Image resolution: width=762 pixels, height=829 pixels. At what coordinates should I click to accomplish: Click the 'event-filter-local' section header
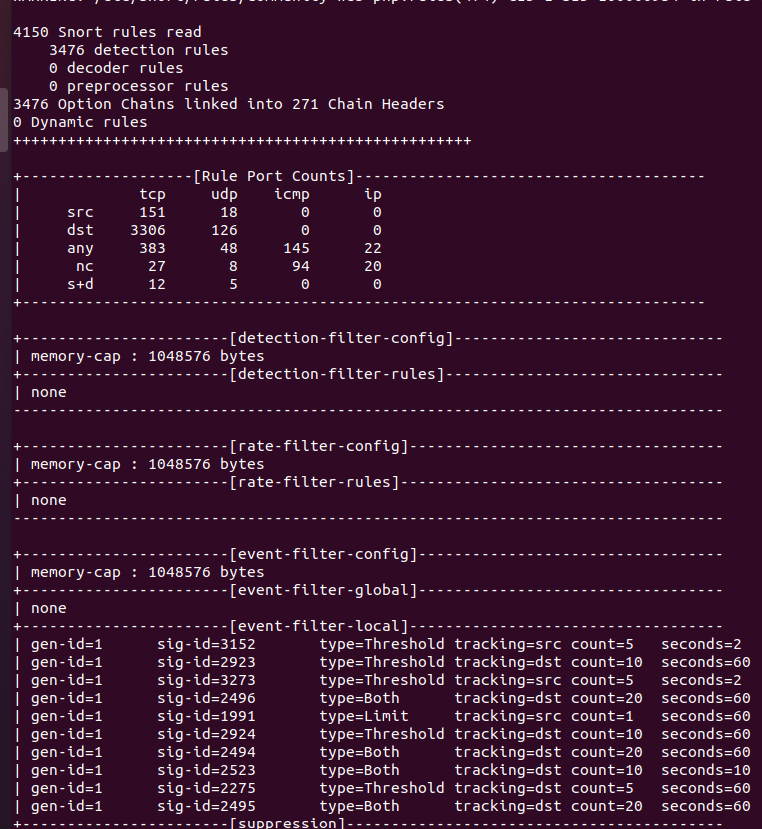point(318,626)
